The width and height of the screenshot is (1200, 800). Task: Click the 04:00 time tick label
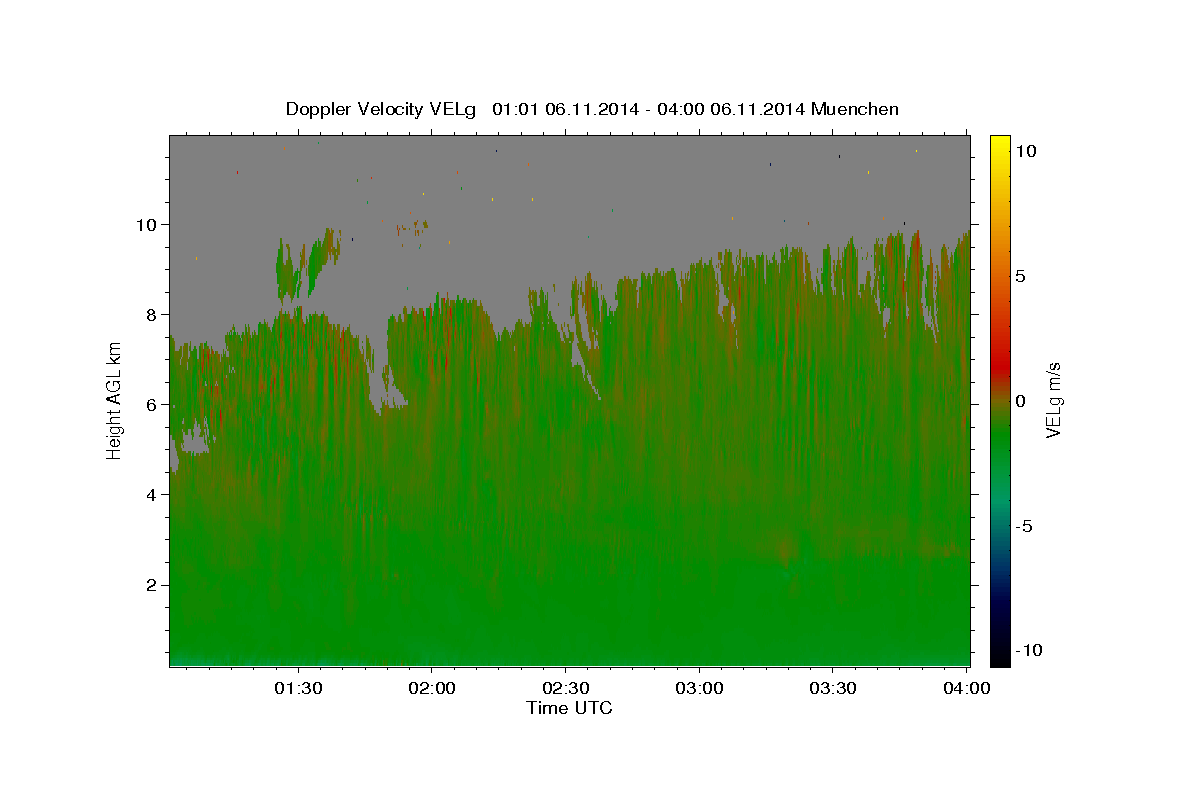click(967, 688)
